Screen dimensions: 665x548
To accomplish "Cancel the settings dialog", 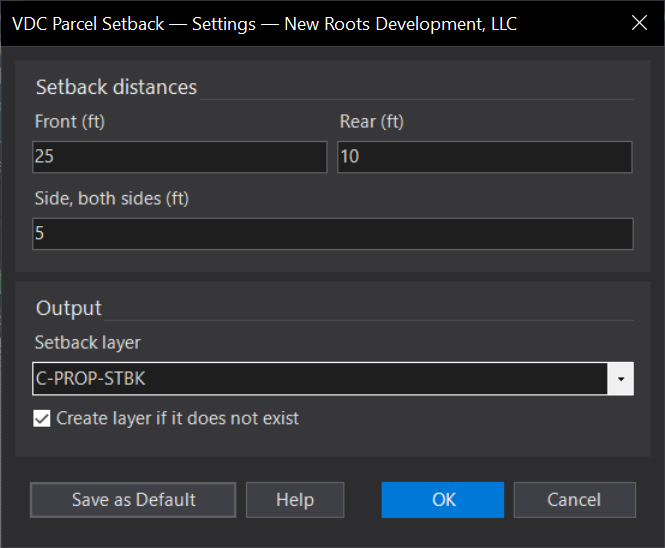I will pyautogui.click(x=575, y=500).
